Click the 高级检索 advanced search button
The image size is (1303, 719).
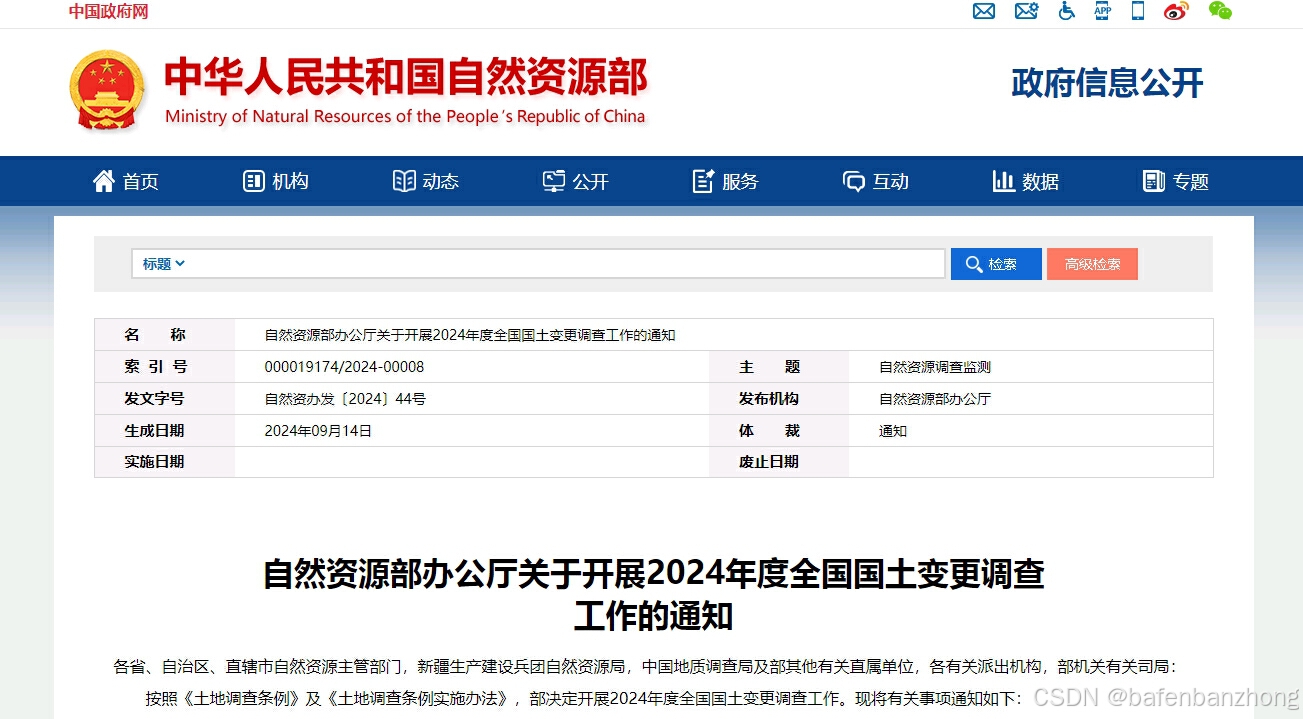(1092, 264)
